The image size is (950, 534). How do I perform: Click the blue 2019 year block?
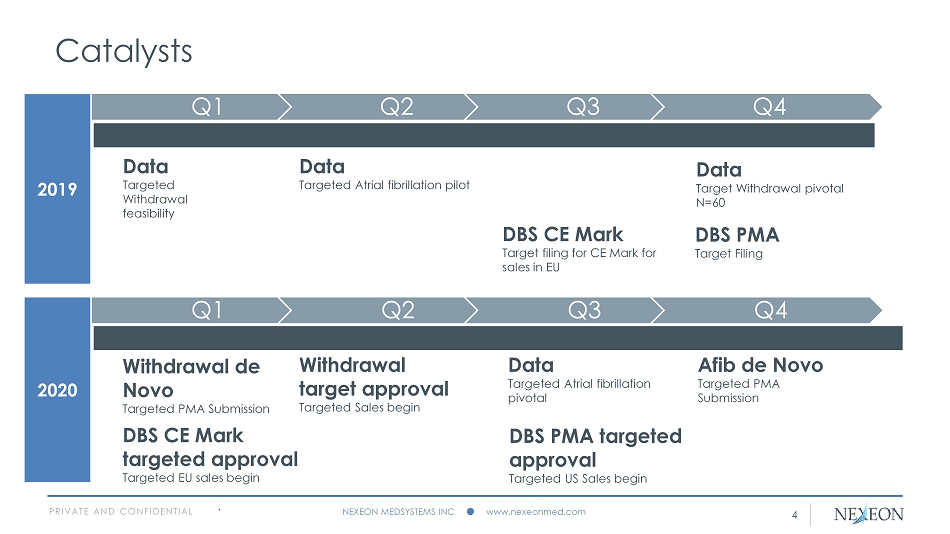pos(57,189)
